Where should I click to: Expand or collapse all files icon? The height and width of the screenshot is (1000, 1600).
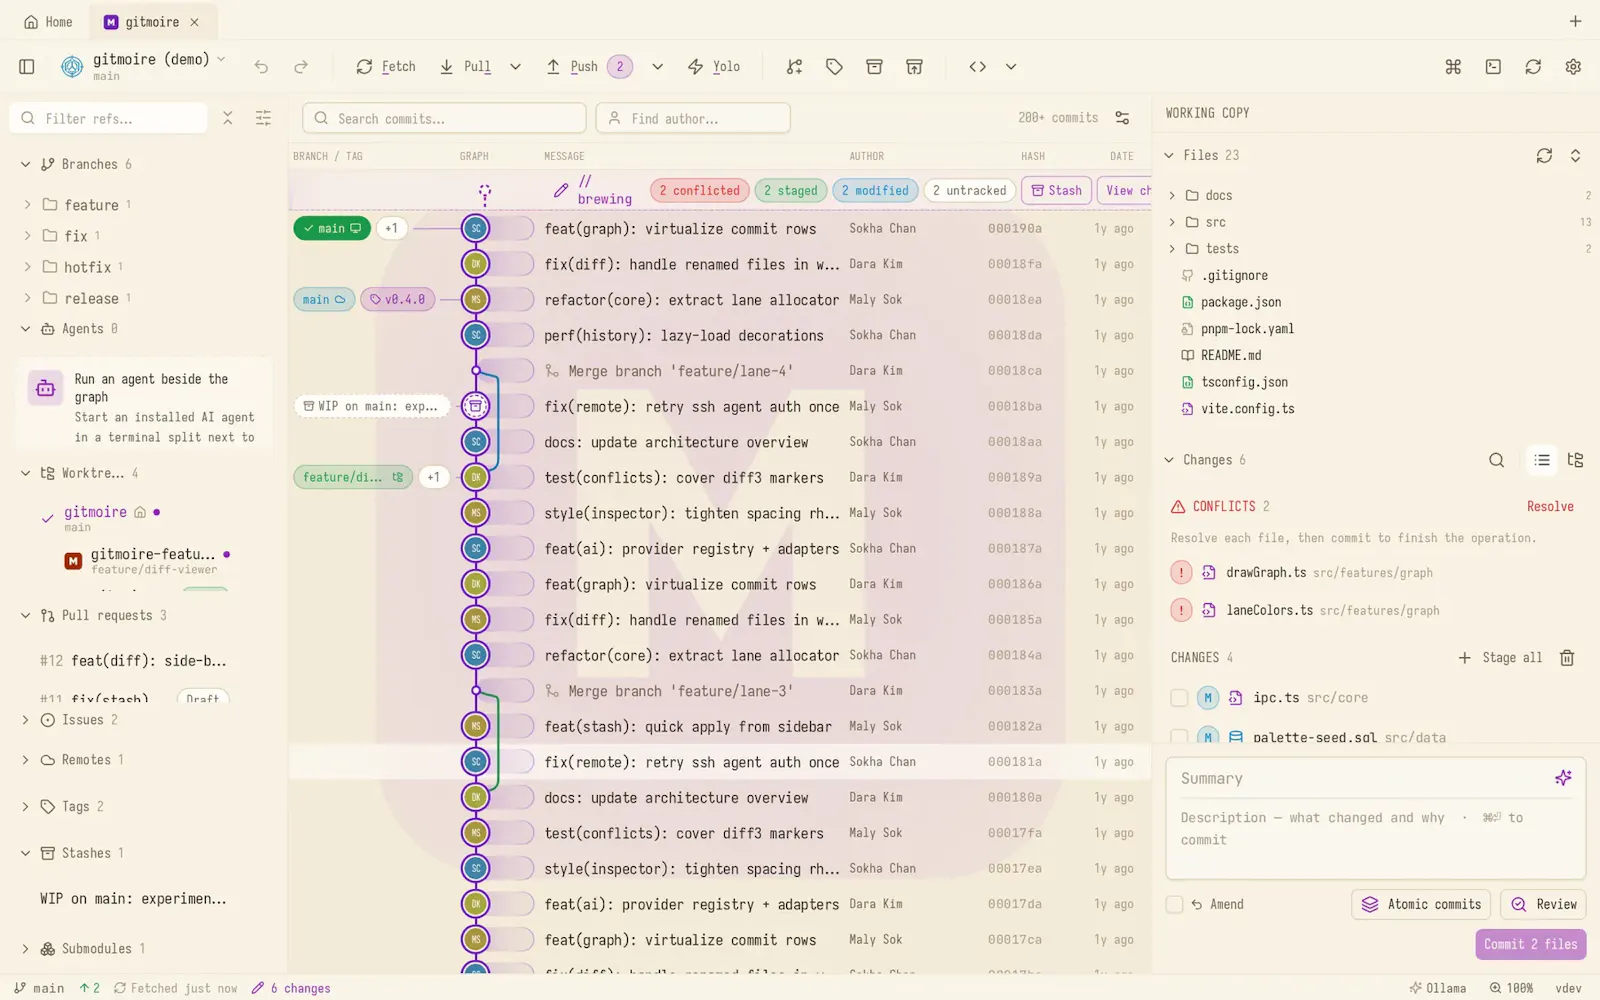tap(1575, 156)
